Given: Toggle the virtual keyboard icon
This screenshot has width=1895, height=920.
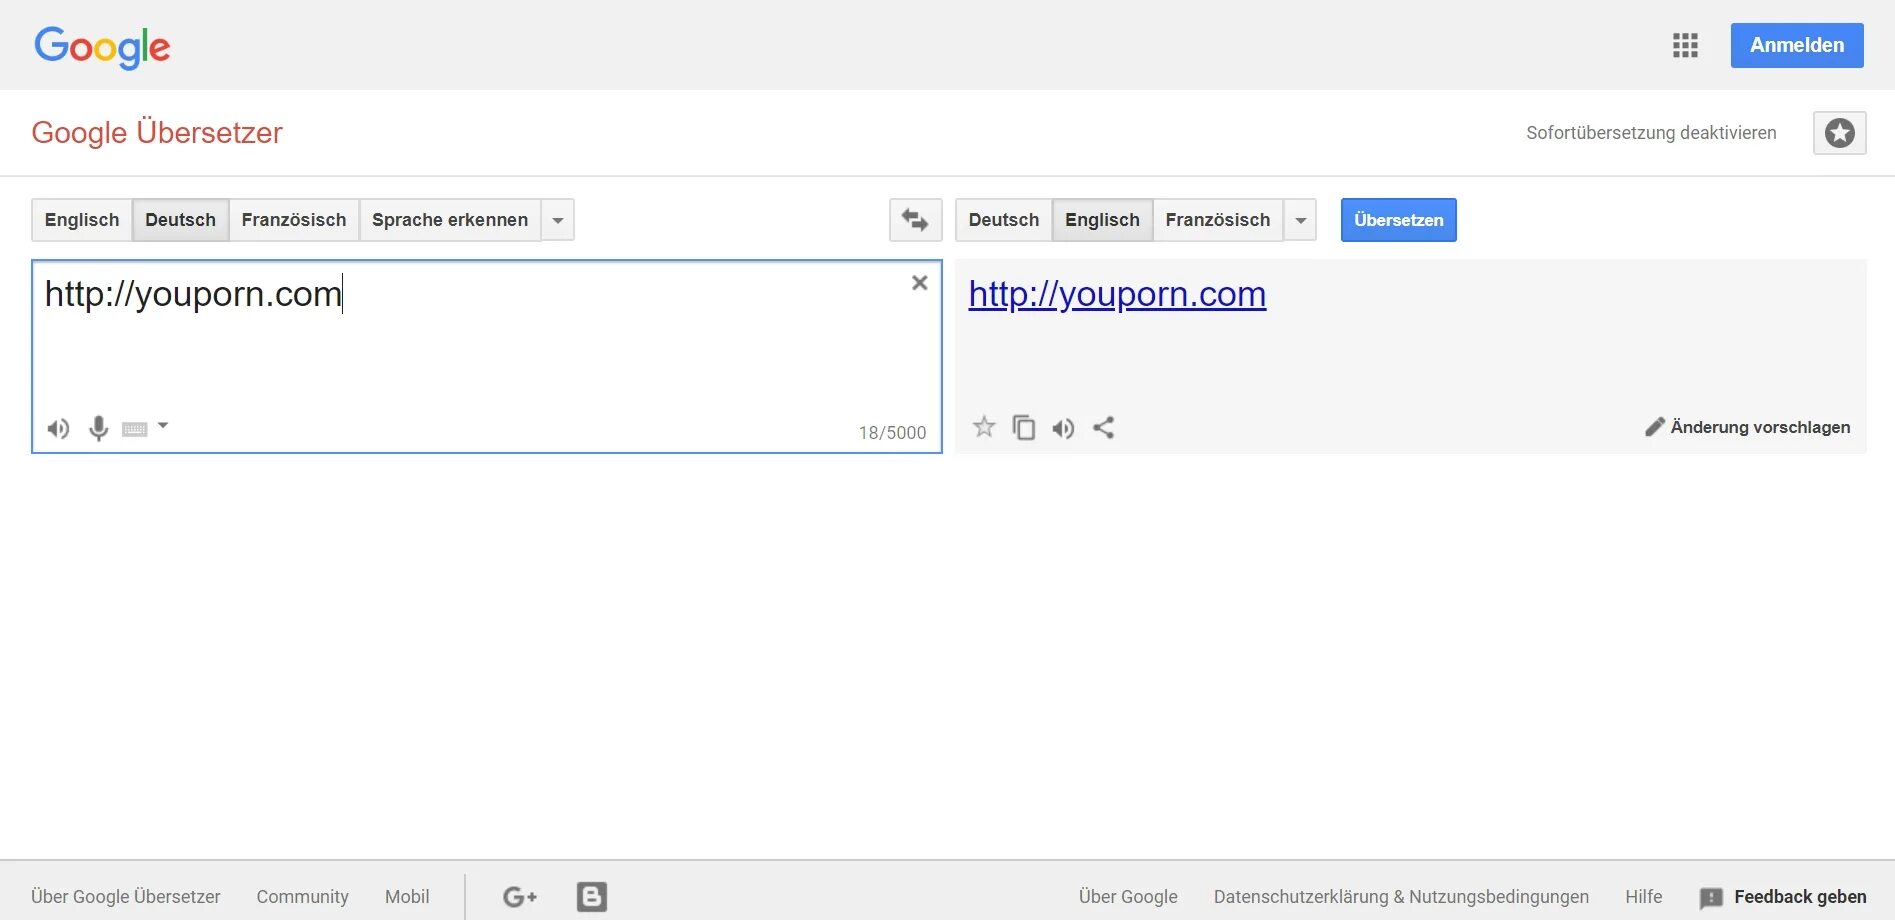Looking at the screenshot, I should [x=135, y=429].
